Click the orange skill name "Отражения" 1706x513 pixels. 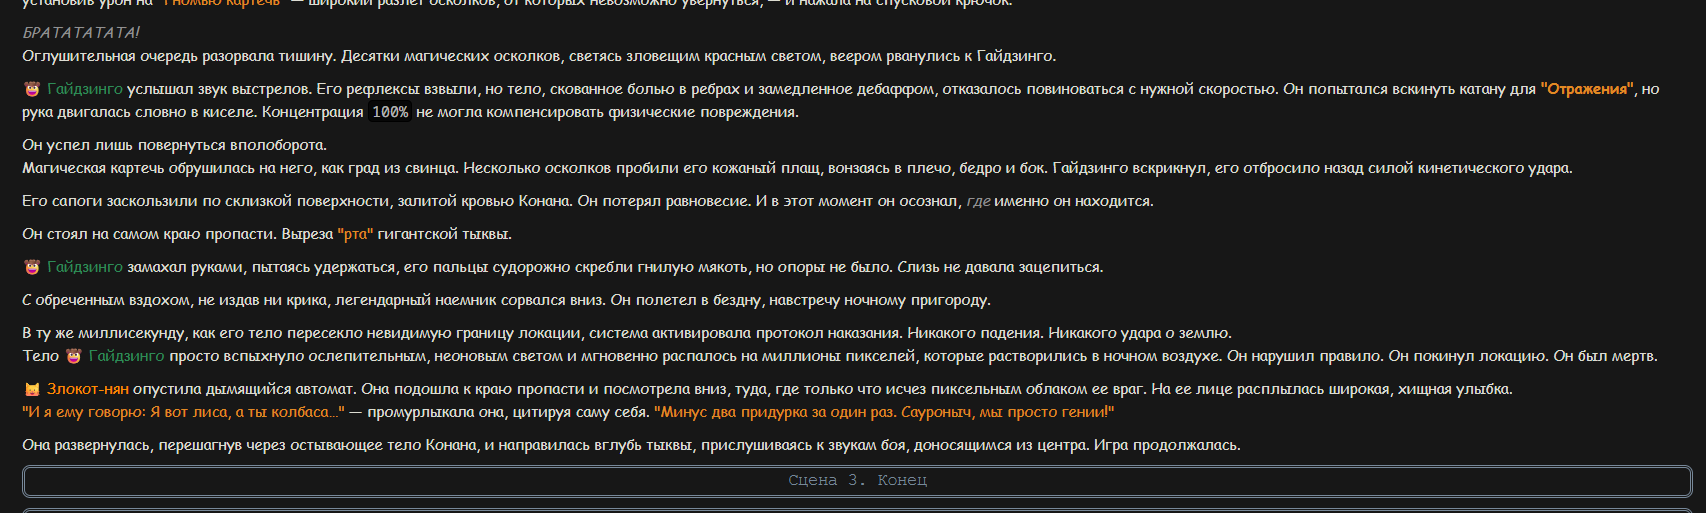click(x=1587, y=90)
